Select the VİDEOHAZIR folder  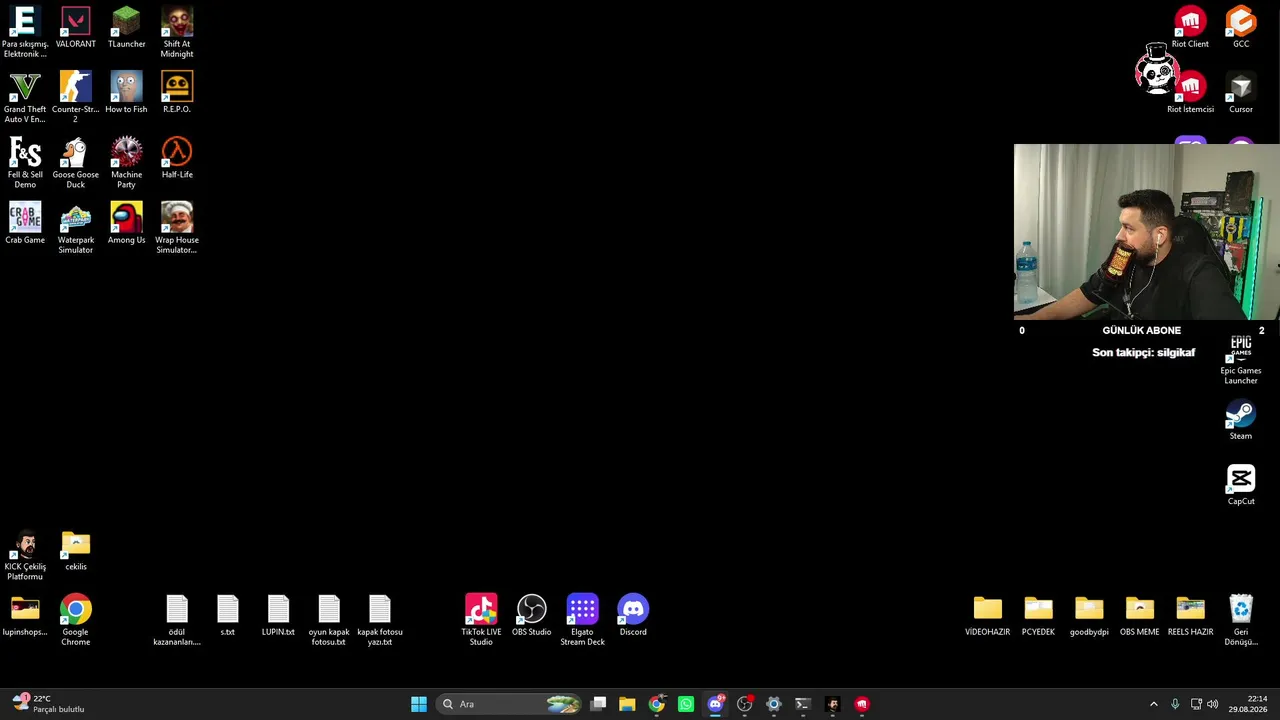pyautogui.click(x=988, y=616)
